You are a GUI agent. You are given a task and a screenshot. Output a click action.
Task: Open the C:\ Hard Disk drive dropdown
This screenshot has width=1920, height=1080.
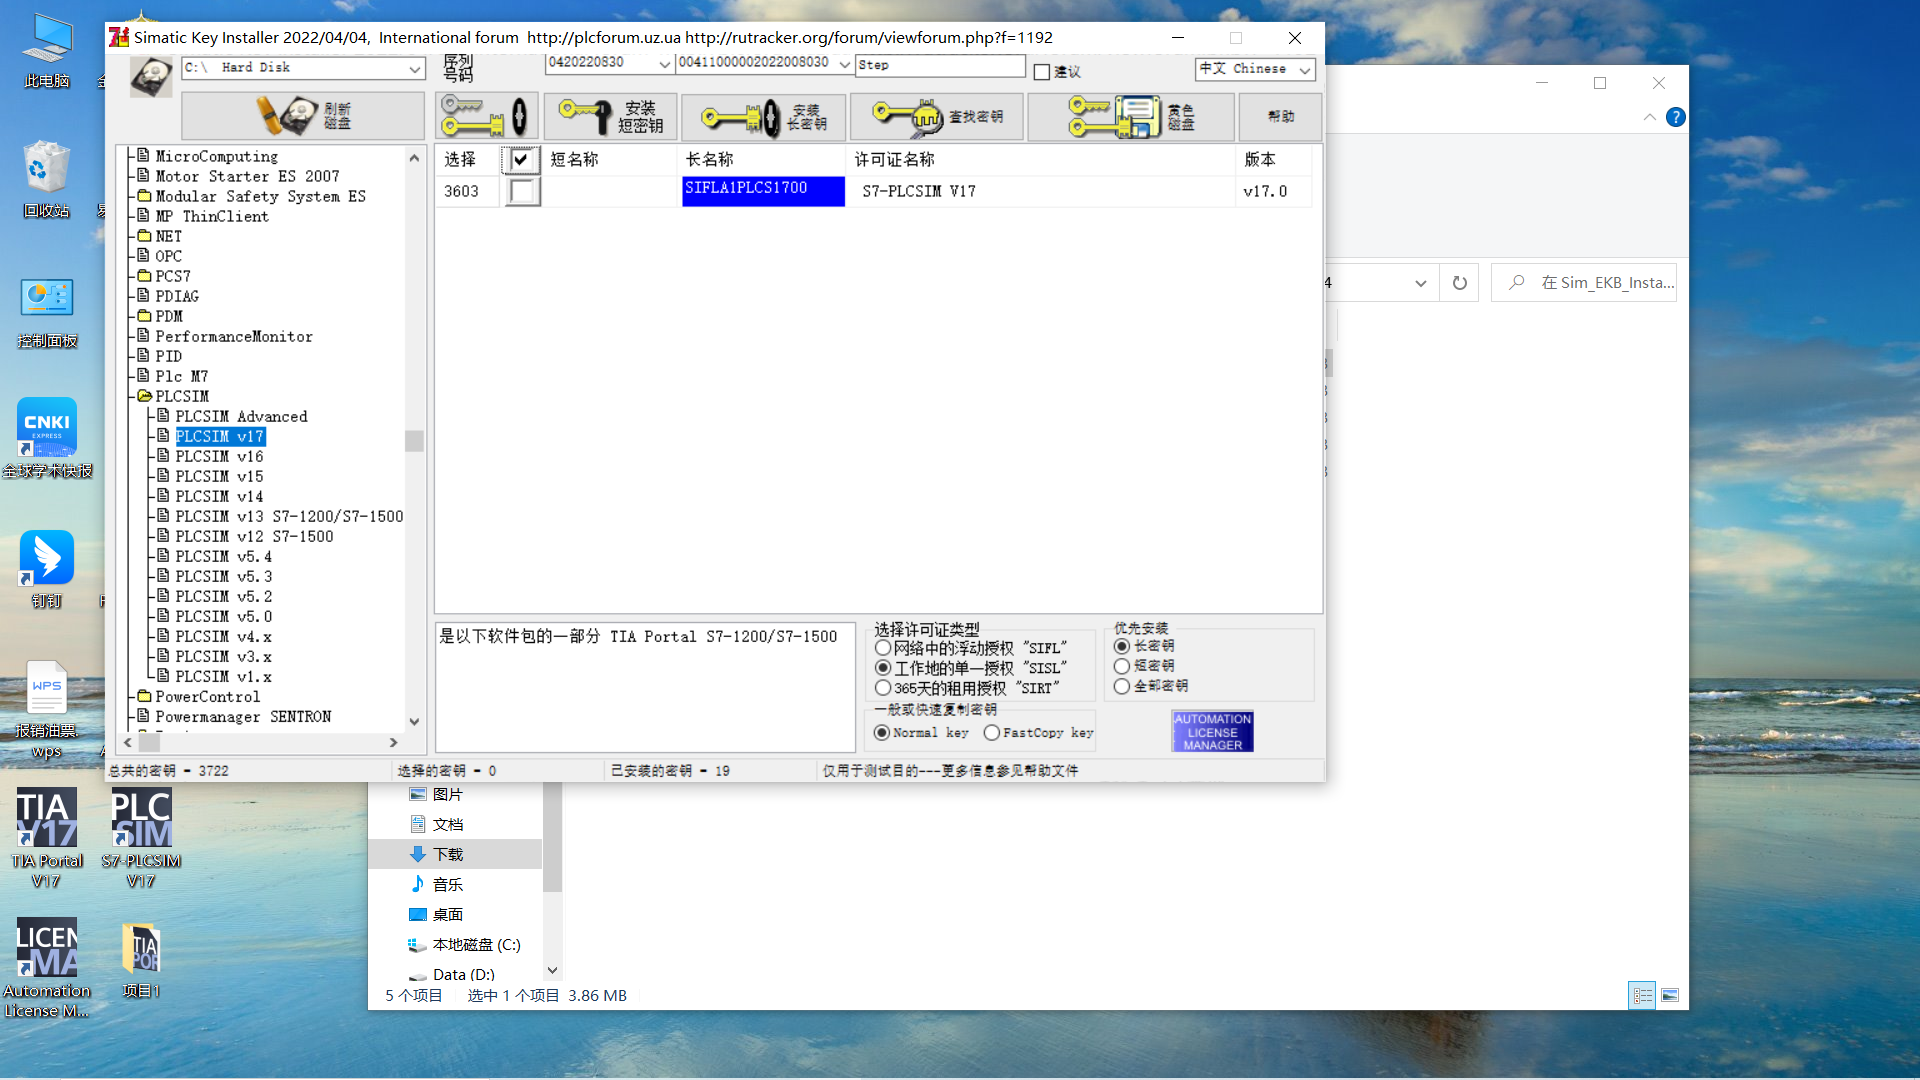coord(414,68)
